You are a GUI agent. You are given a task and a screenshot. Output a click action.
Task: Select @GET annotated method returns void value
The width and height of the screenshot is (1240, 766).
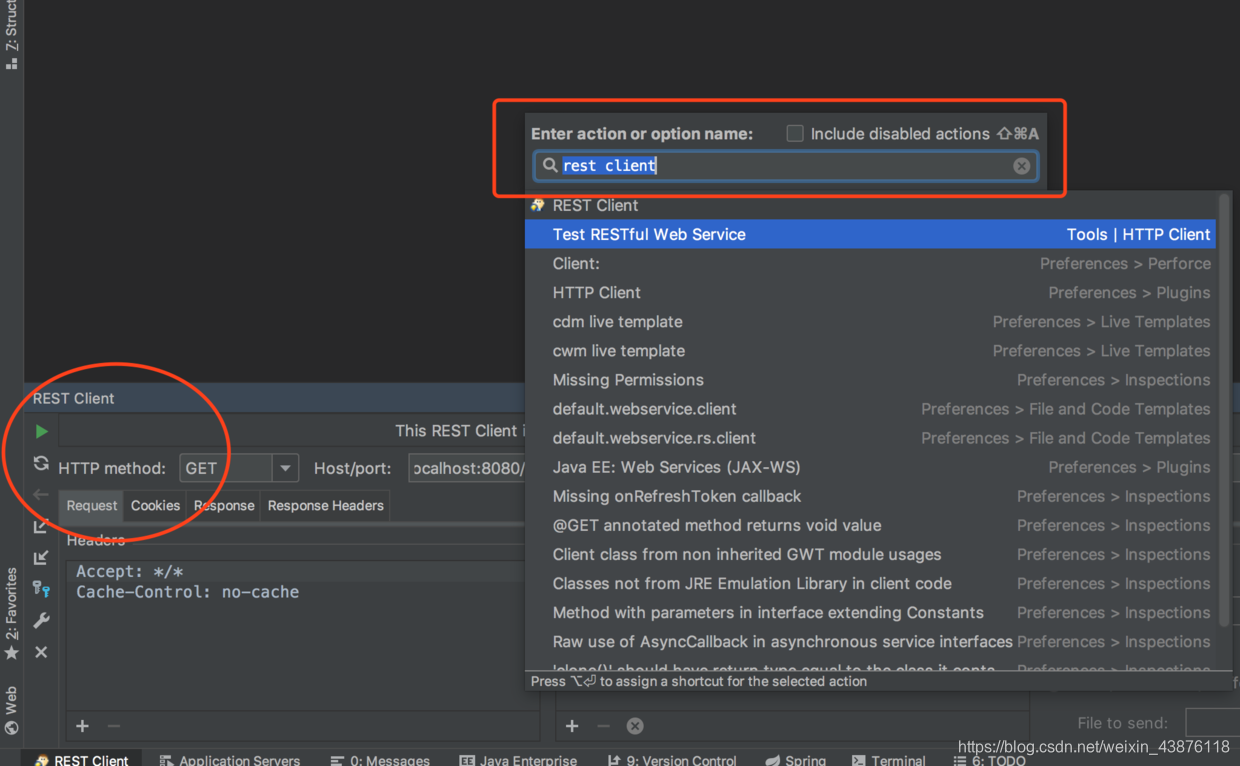(870, 525)
